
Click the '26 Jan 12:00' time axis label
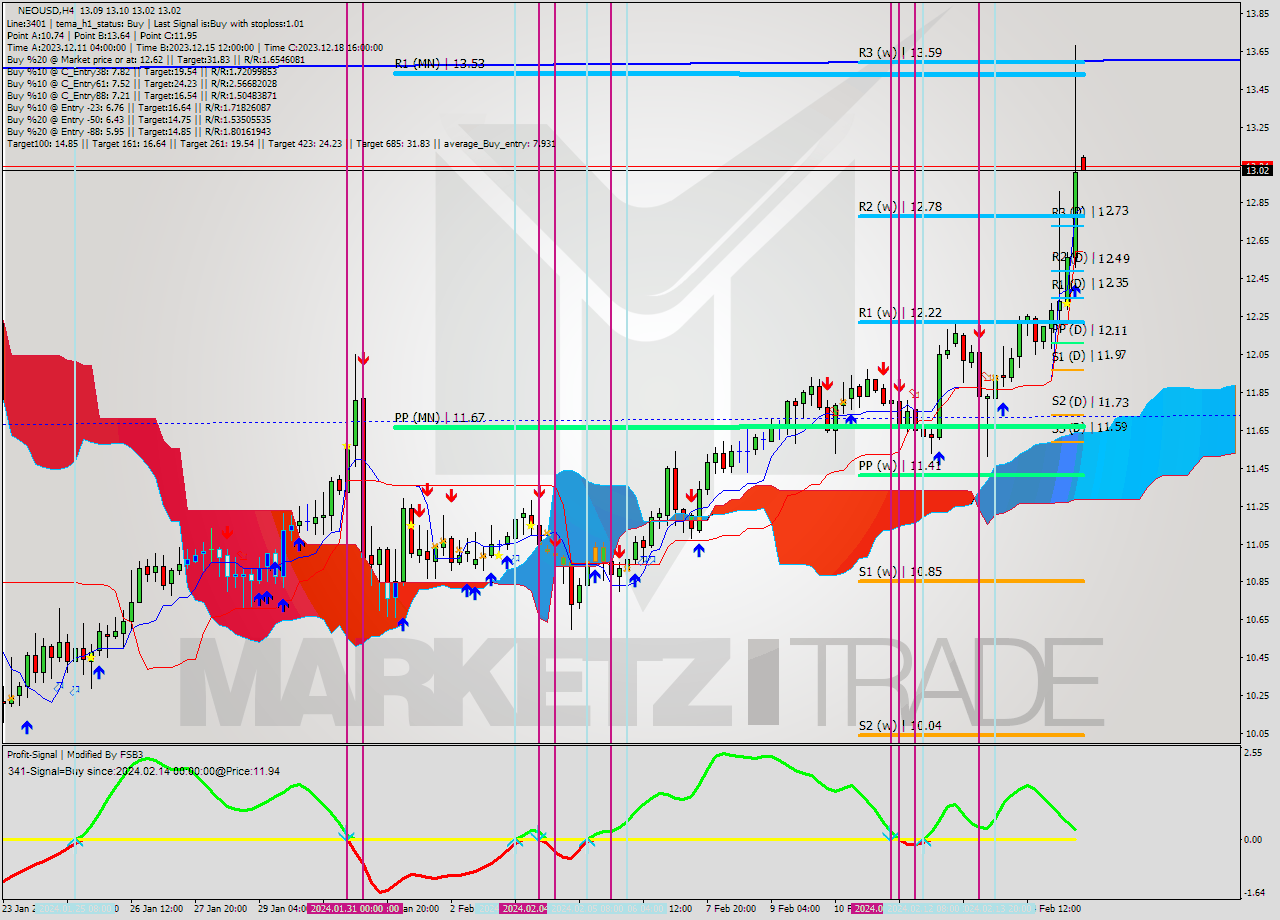point(154,909)
